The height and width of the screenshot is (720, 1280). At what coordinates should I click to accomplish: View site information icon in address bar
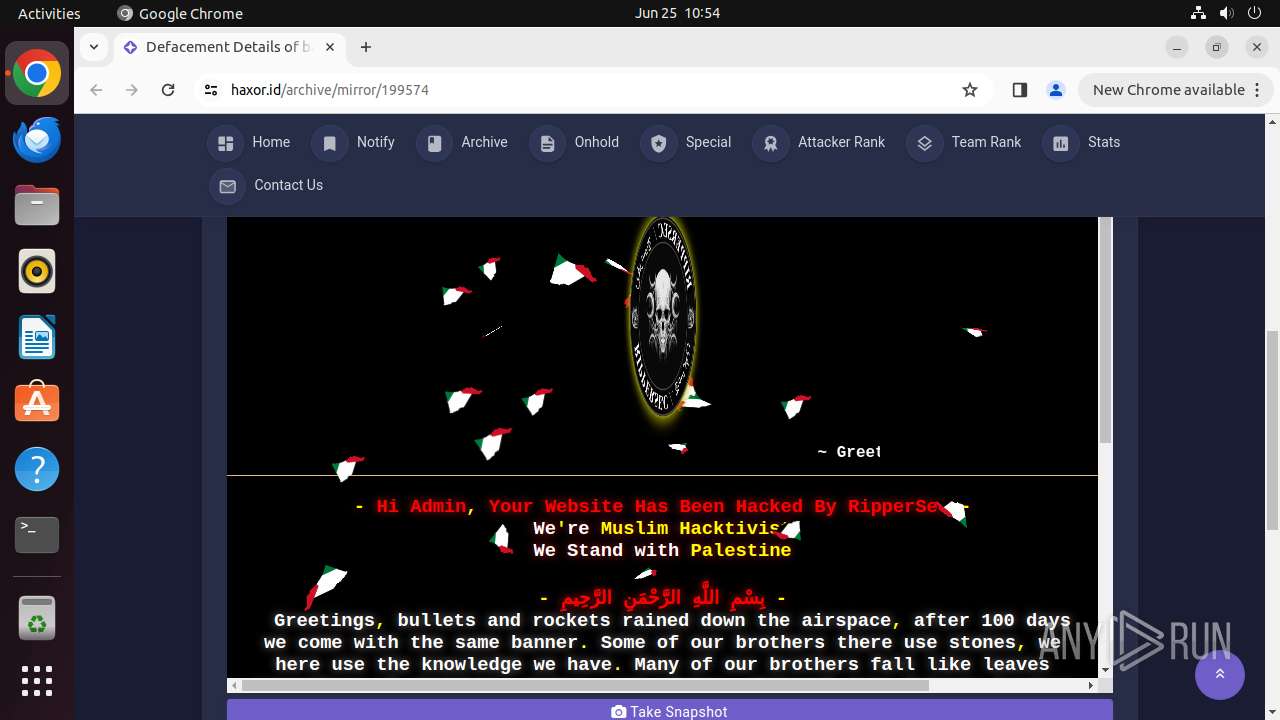click(x=210, y=90)
